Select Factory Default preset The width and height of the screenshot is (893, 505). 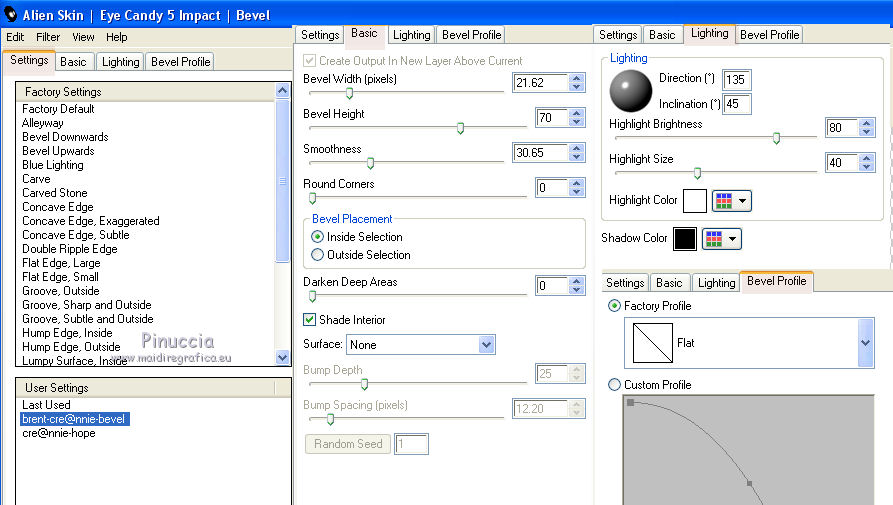pos(58,109)
